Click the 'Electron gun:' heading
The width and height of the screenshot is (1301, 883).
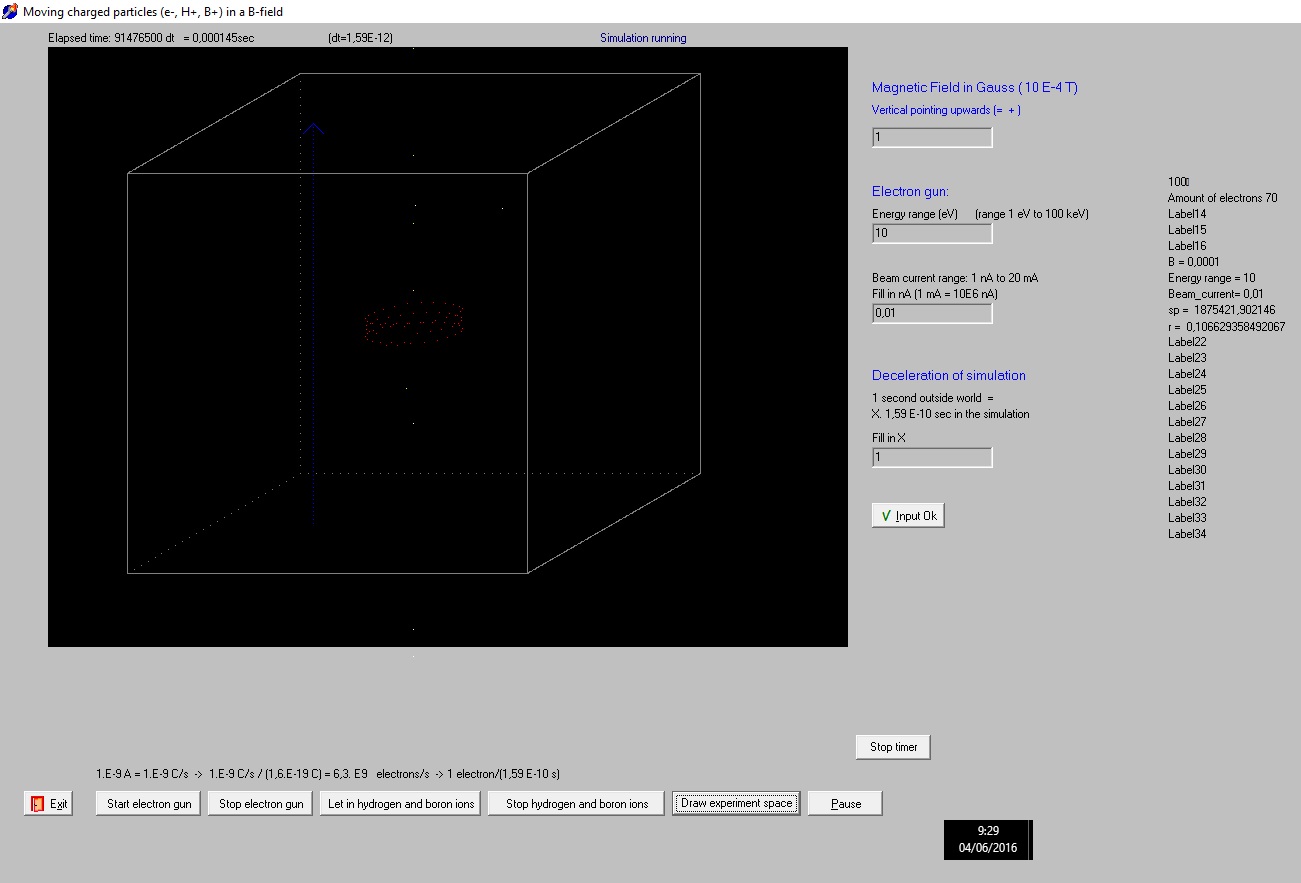click(x=910, y=191)
